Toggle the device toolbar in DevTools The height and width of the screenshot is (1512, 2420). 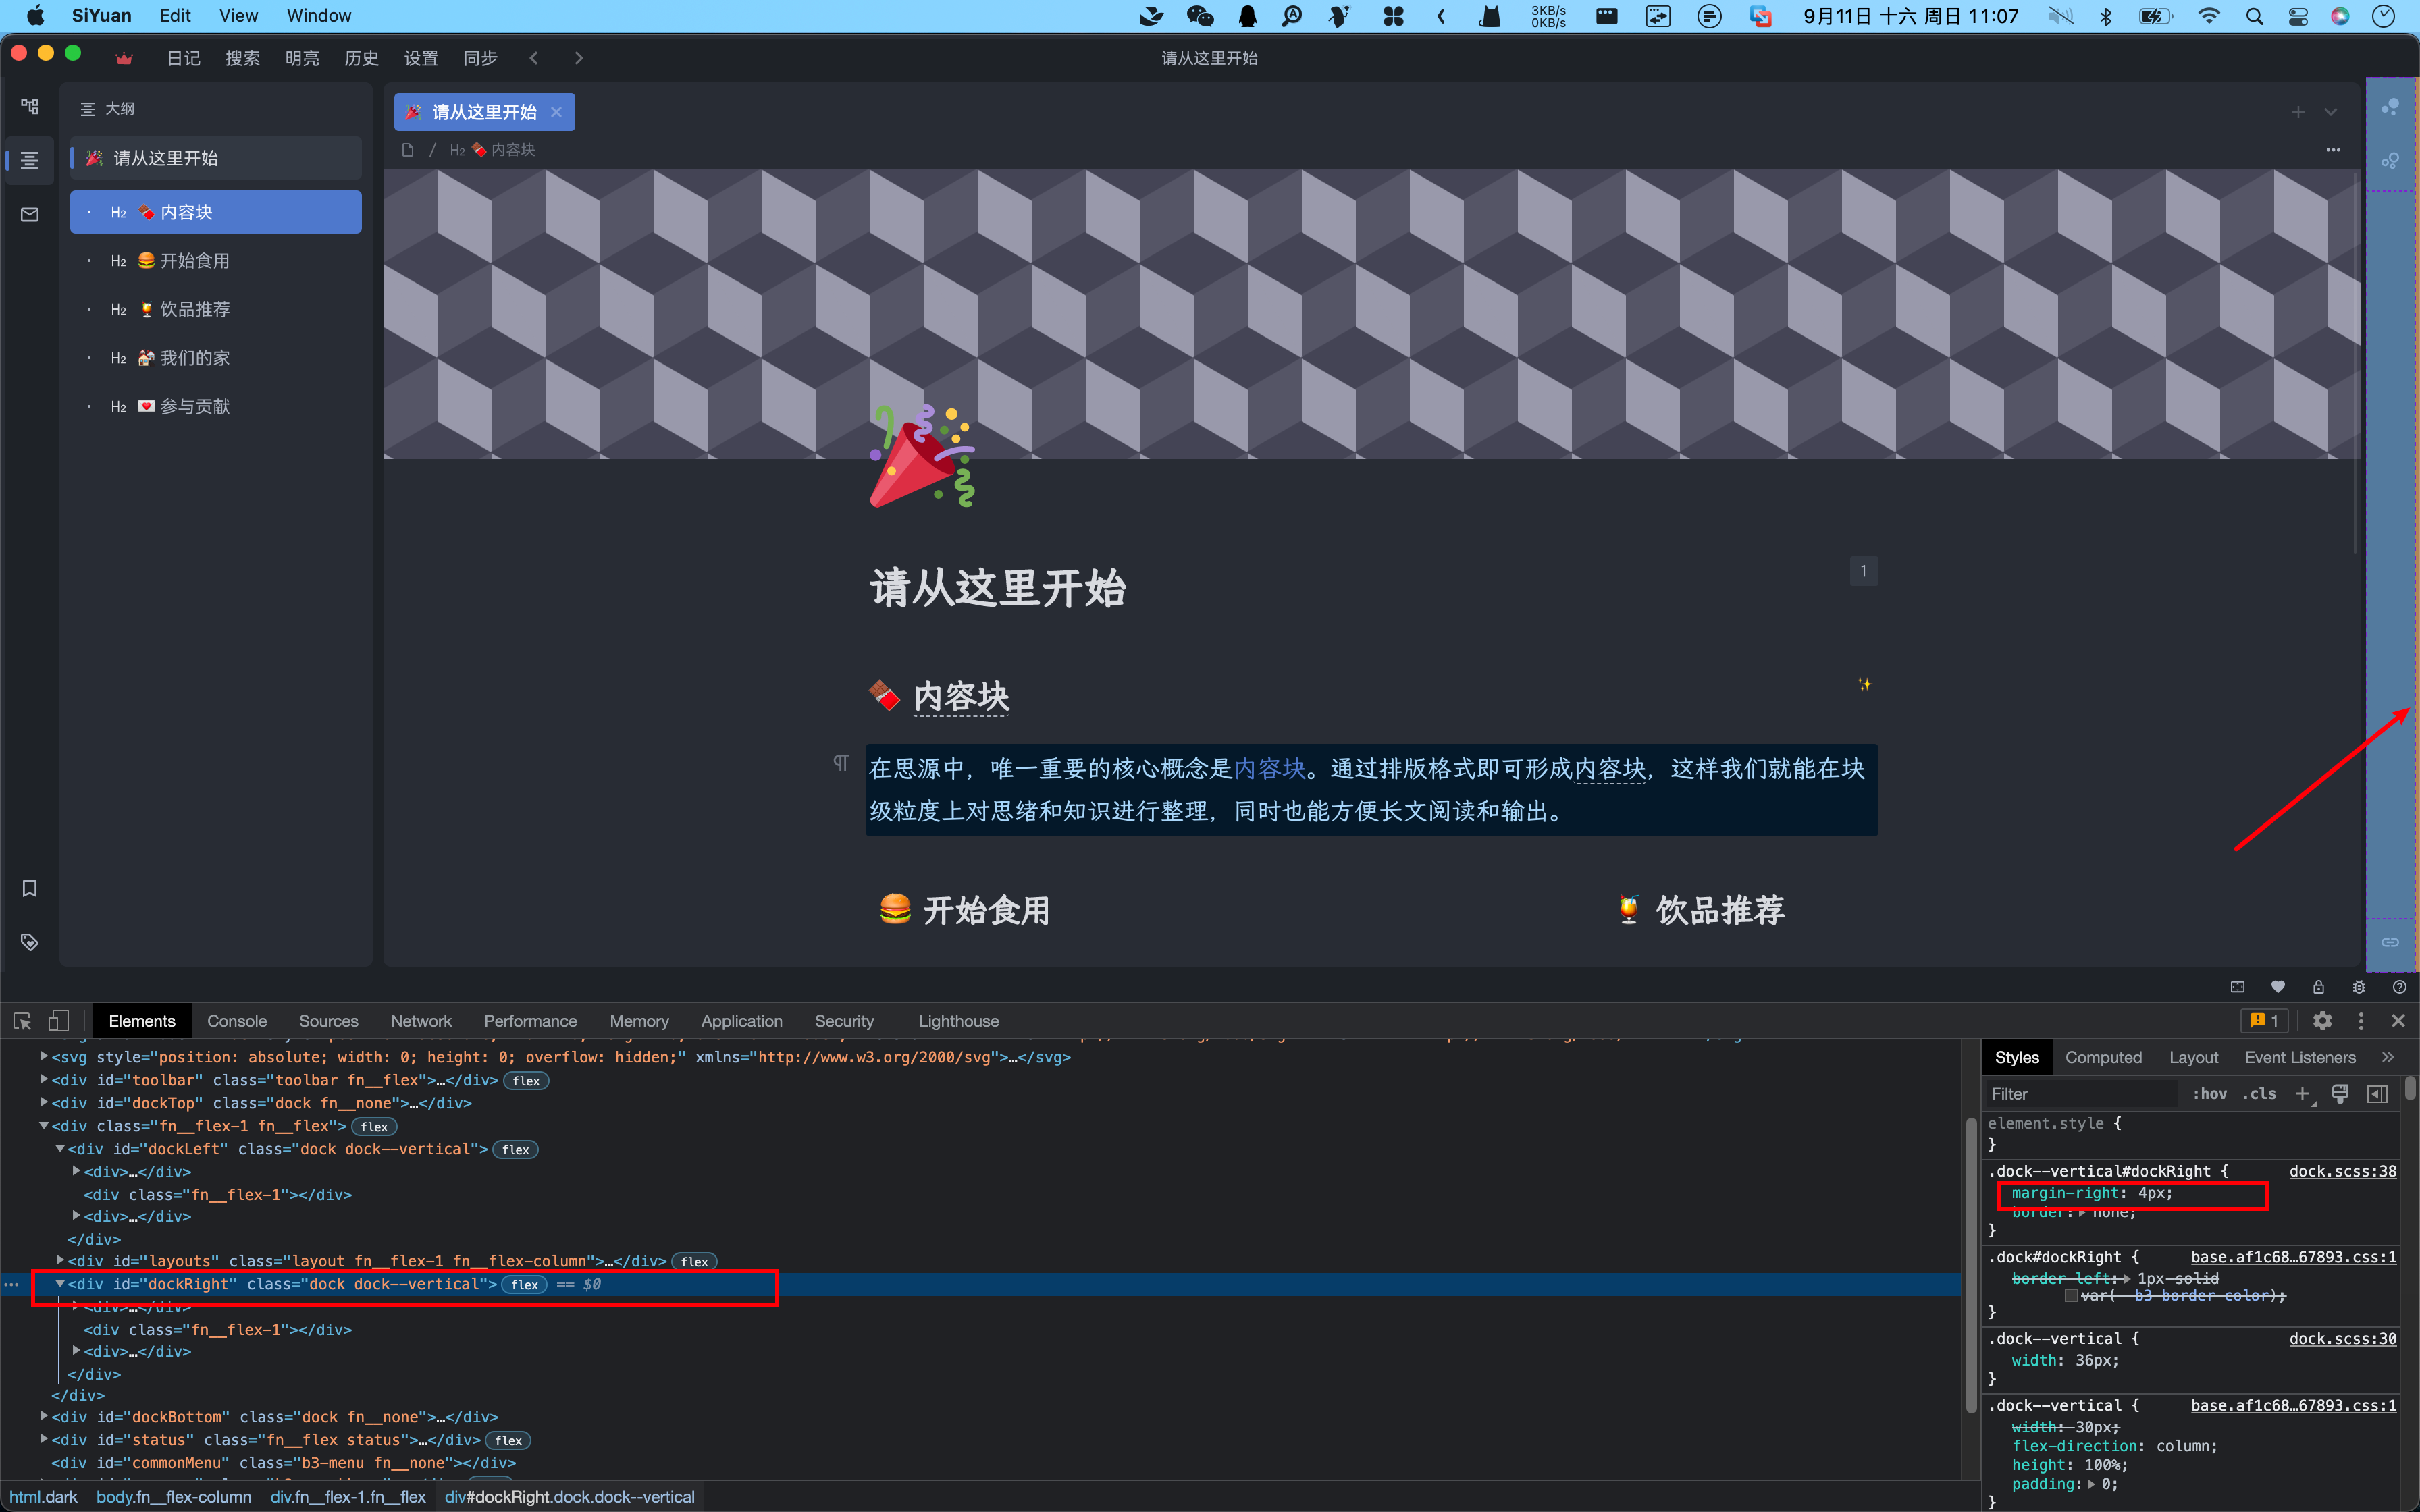59,1021
